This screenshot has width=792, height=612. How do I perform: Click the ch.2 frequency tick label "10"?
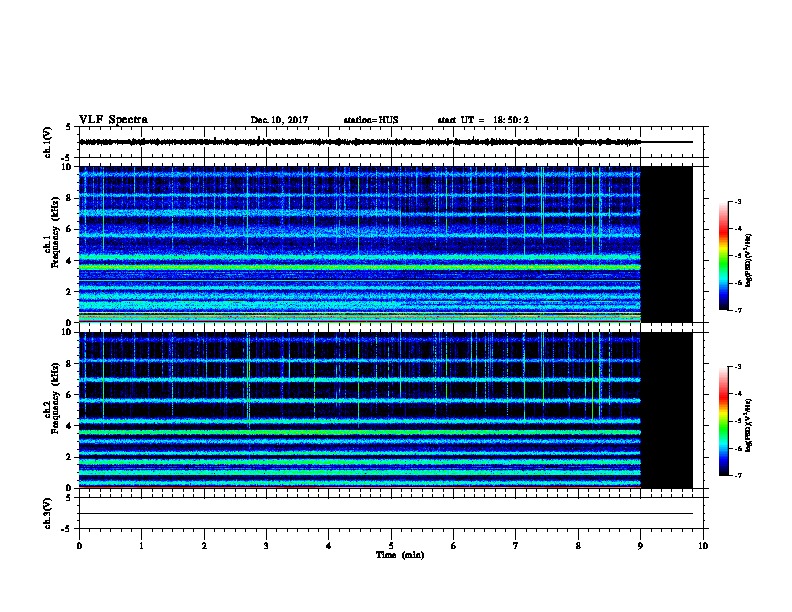67,332
